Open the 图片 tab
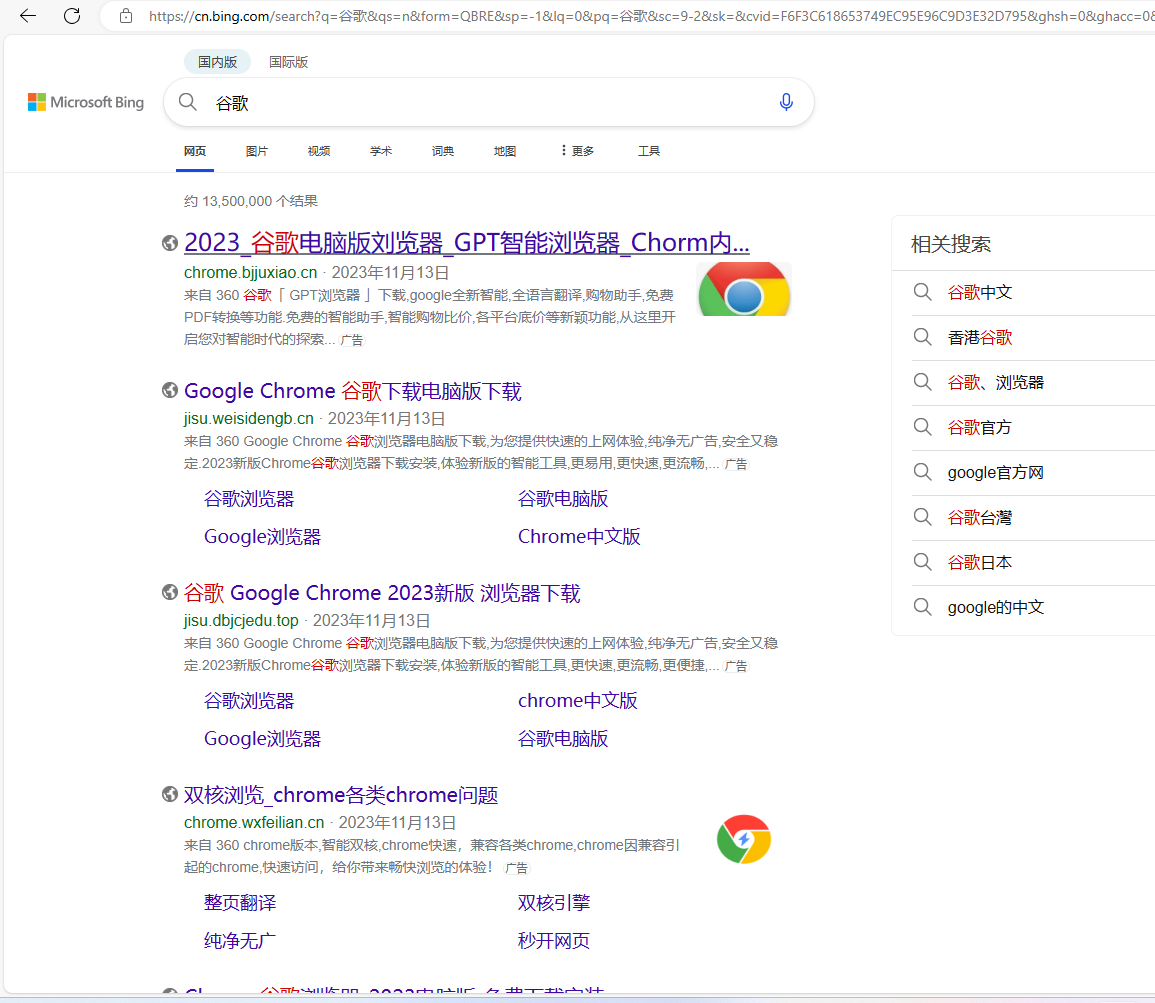 (x=257, y=151)
